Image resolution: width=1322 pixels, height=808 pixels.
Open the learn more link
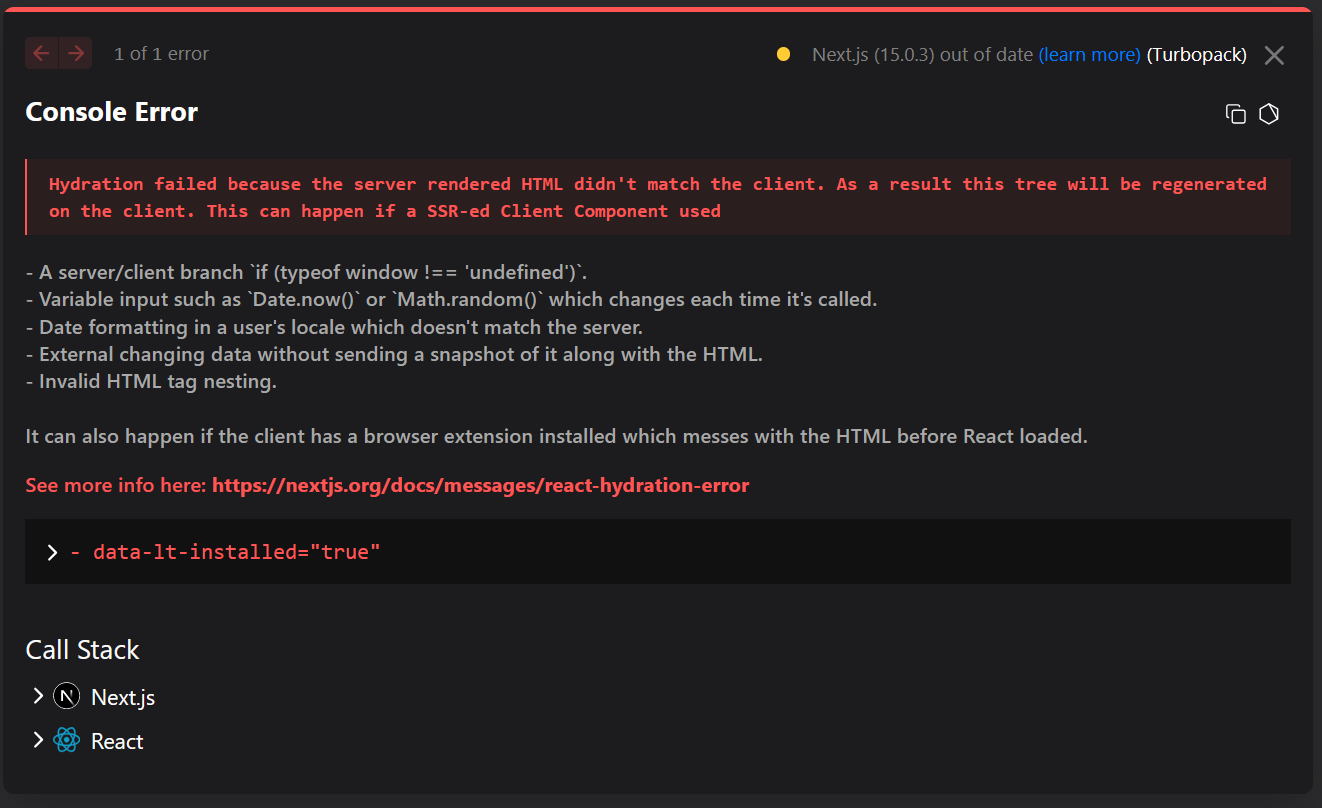1089,54
